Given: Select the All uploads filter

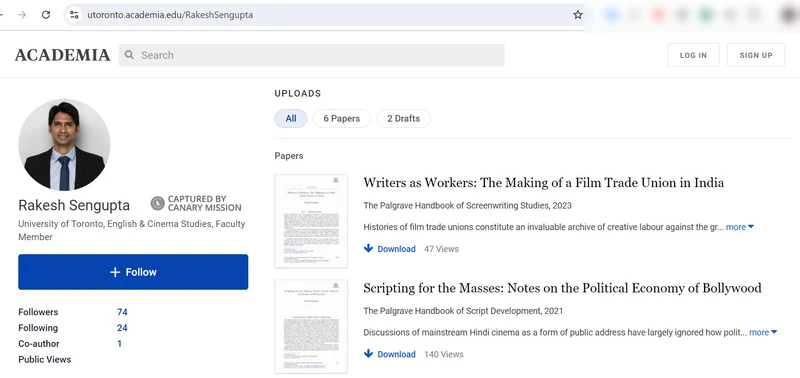Looking at the screenshot, I should click(291, 118).
